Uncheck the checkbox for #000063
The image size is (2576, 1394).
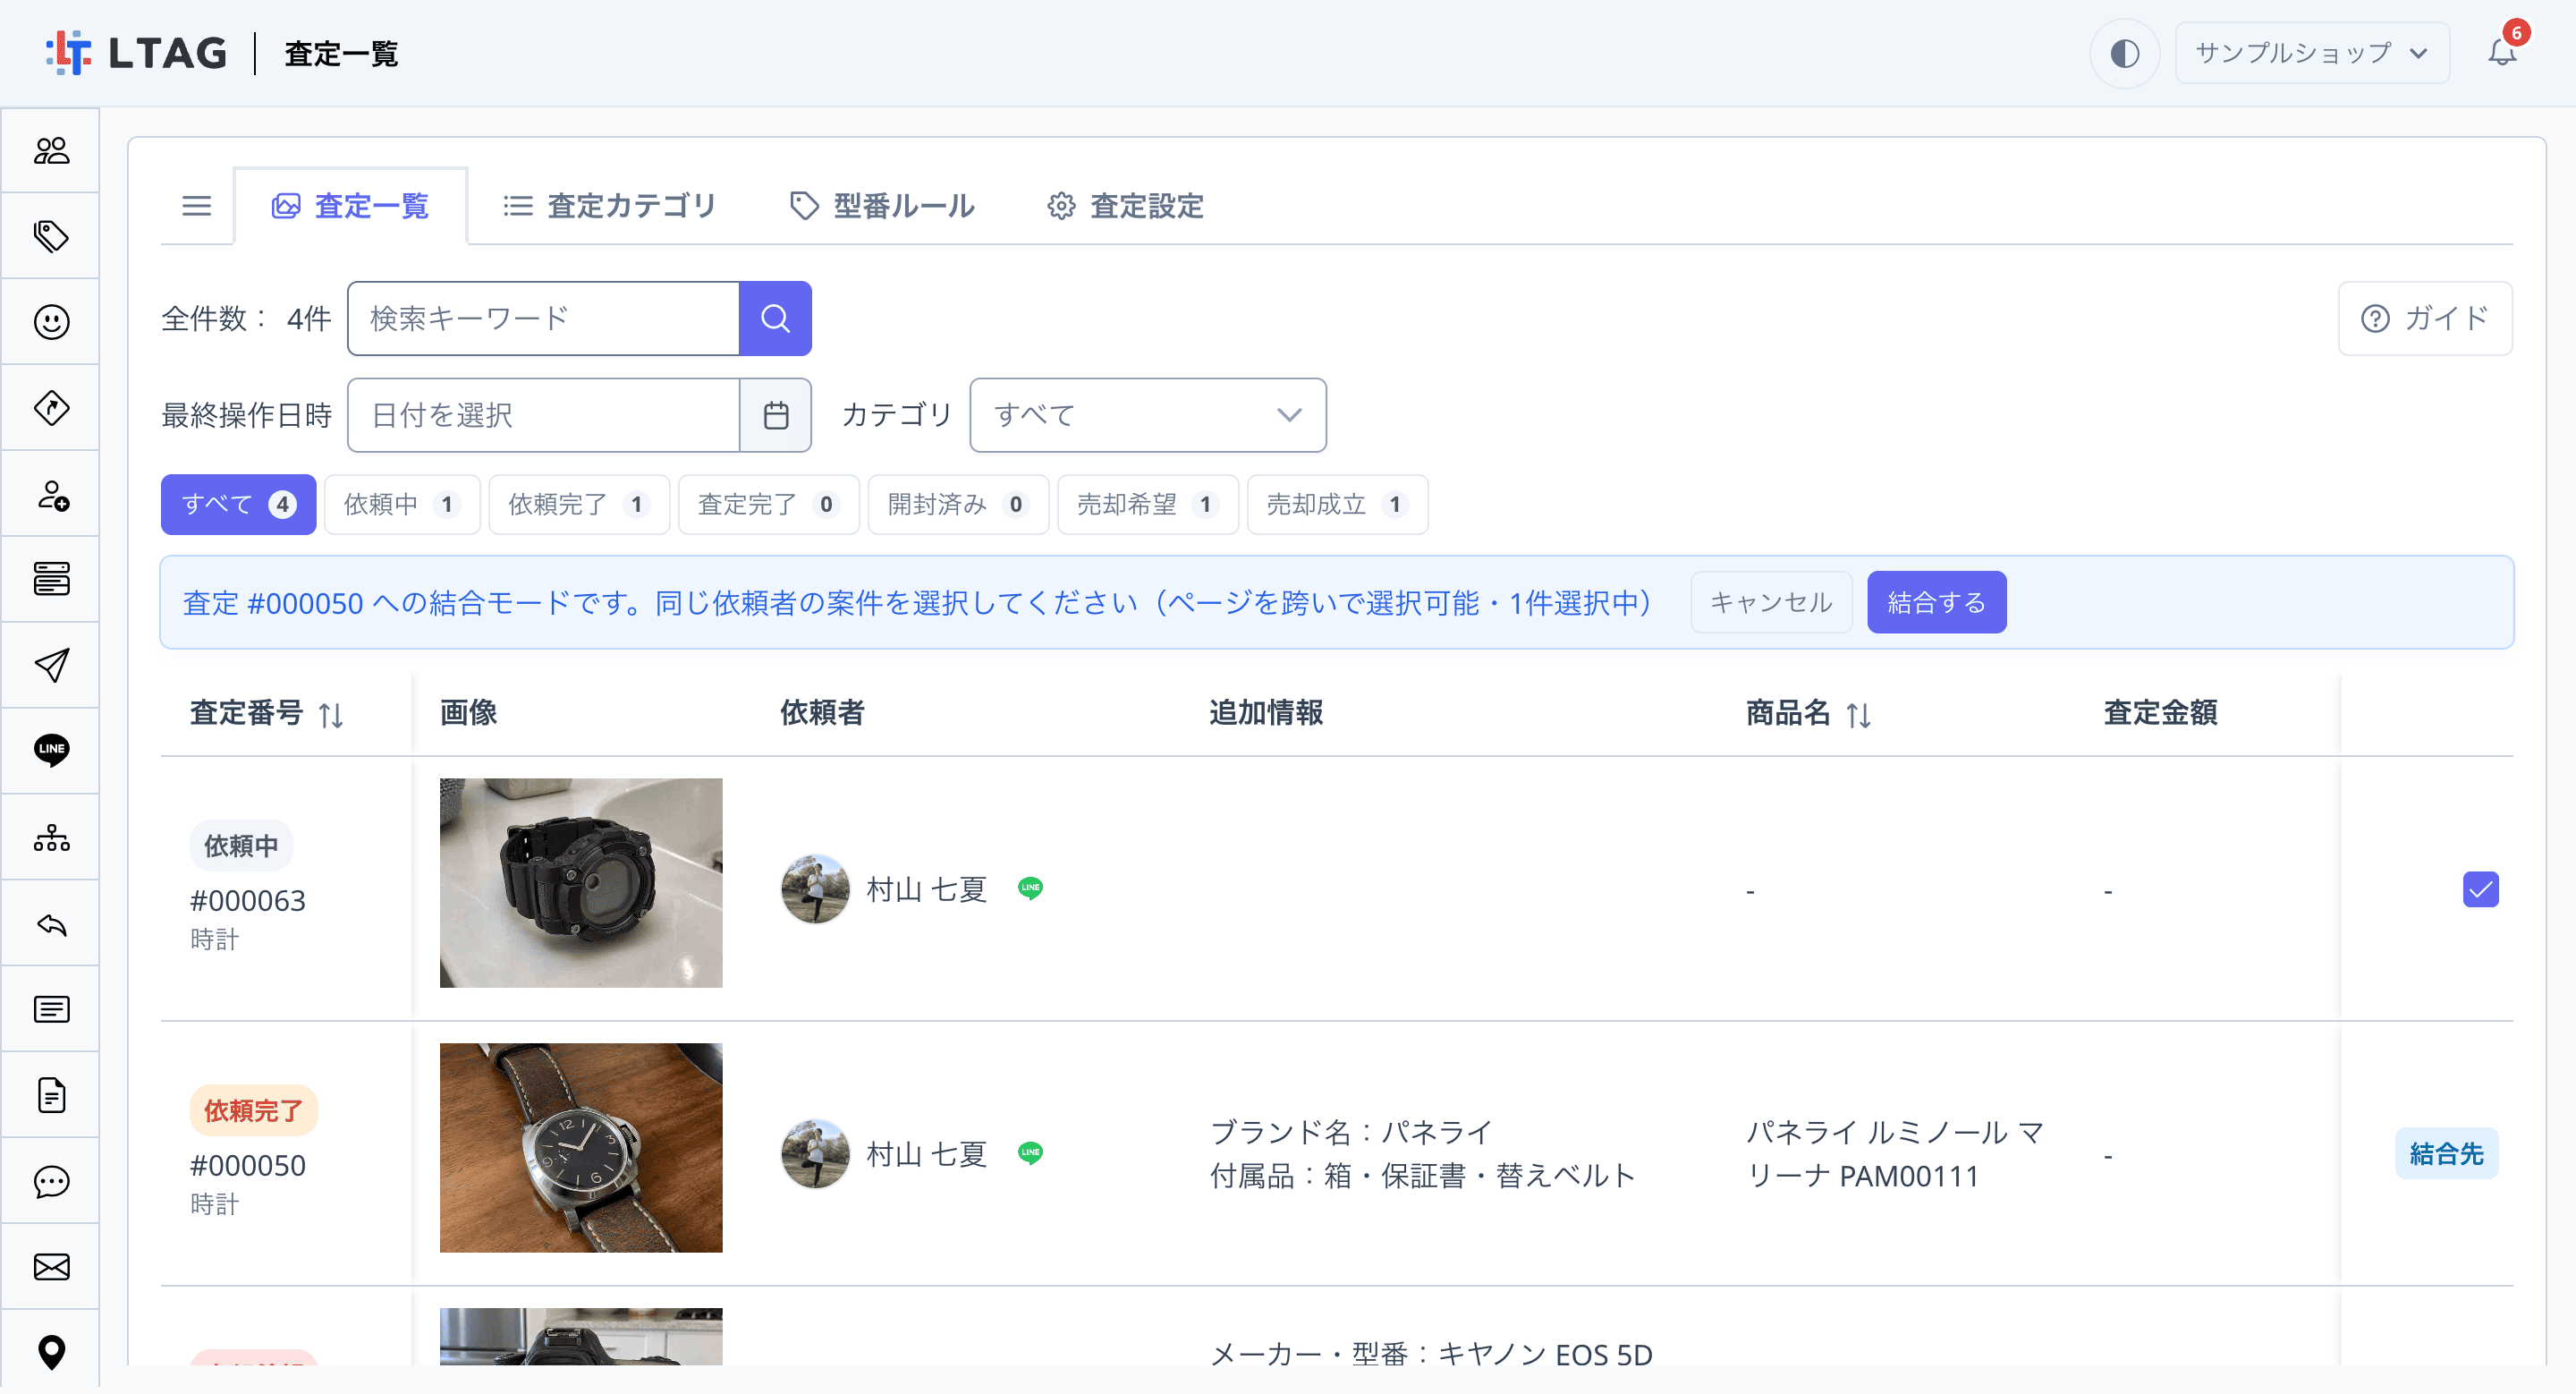[x=2480, y=889]
